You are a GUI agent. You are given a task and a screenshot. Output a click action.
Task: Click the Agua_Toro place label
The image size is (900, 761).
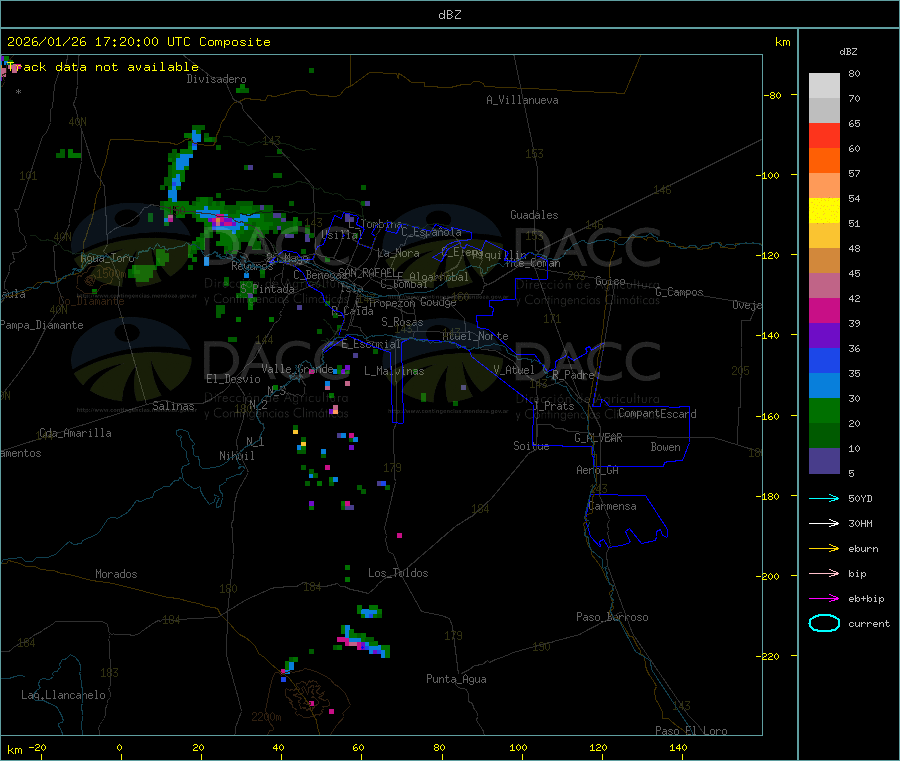[x=107, y=258]
